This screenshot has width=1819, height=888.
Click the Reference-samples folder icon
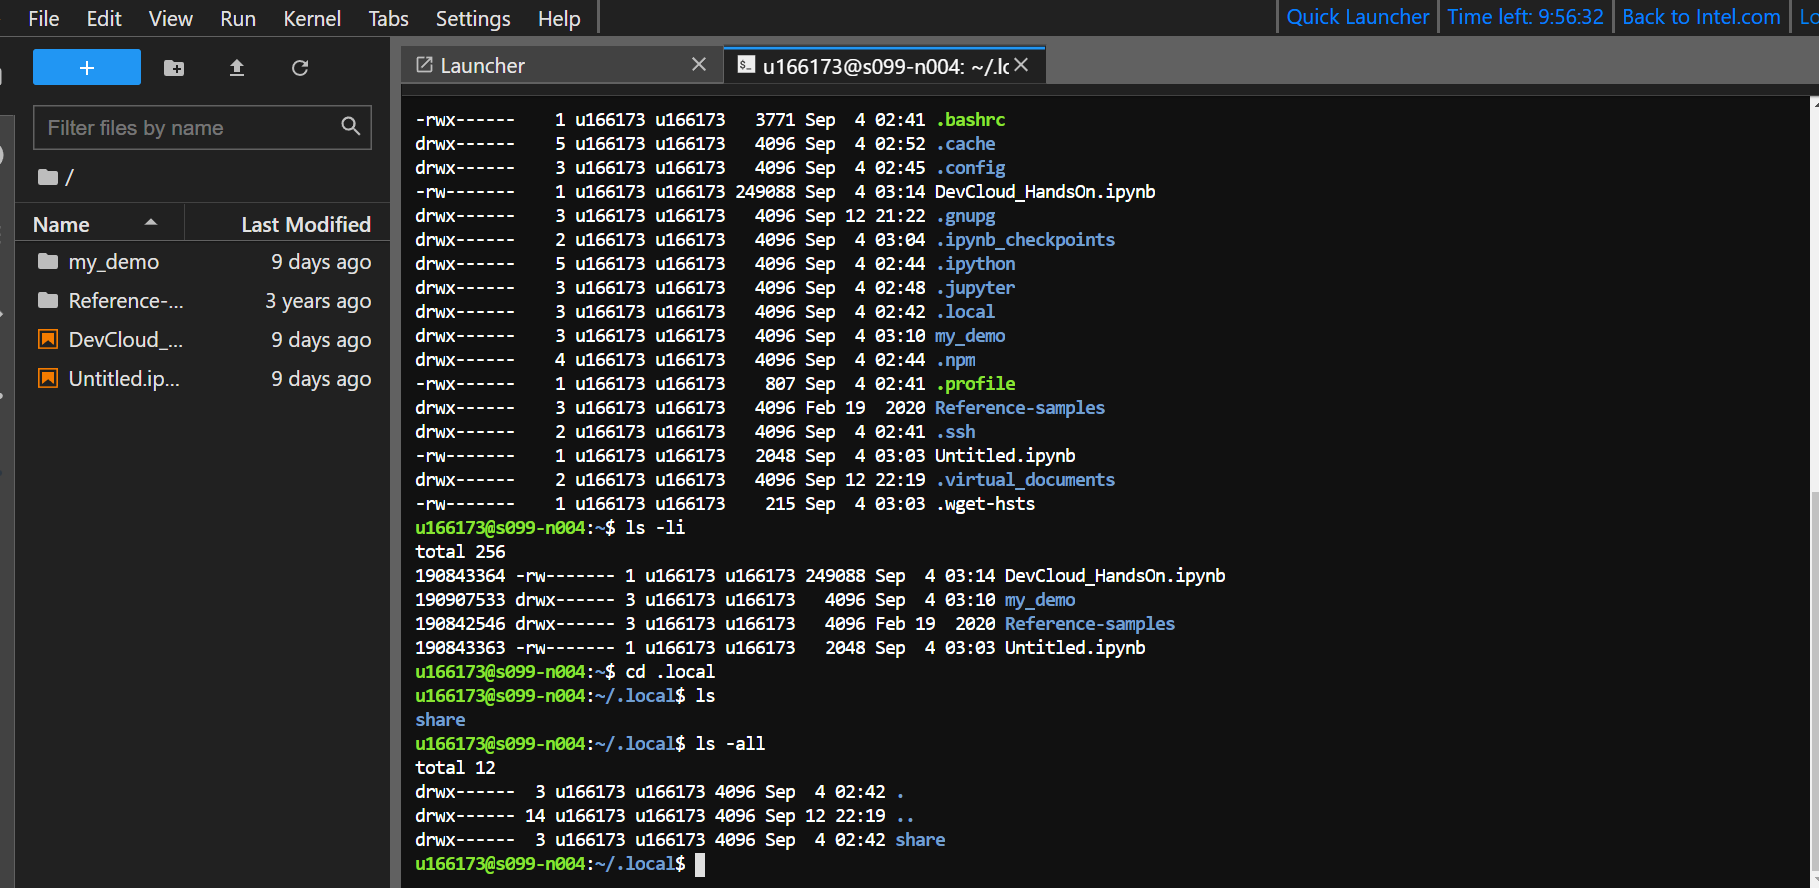pos(48,300)
